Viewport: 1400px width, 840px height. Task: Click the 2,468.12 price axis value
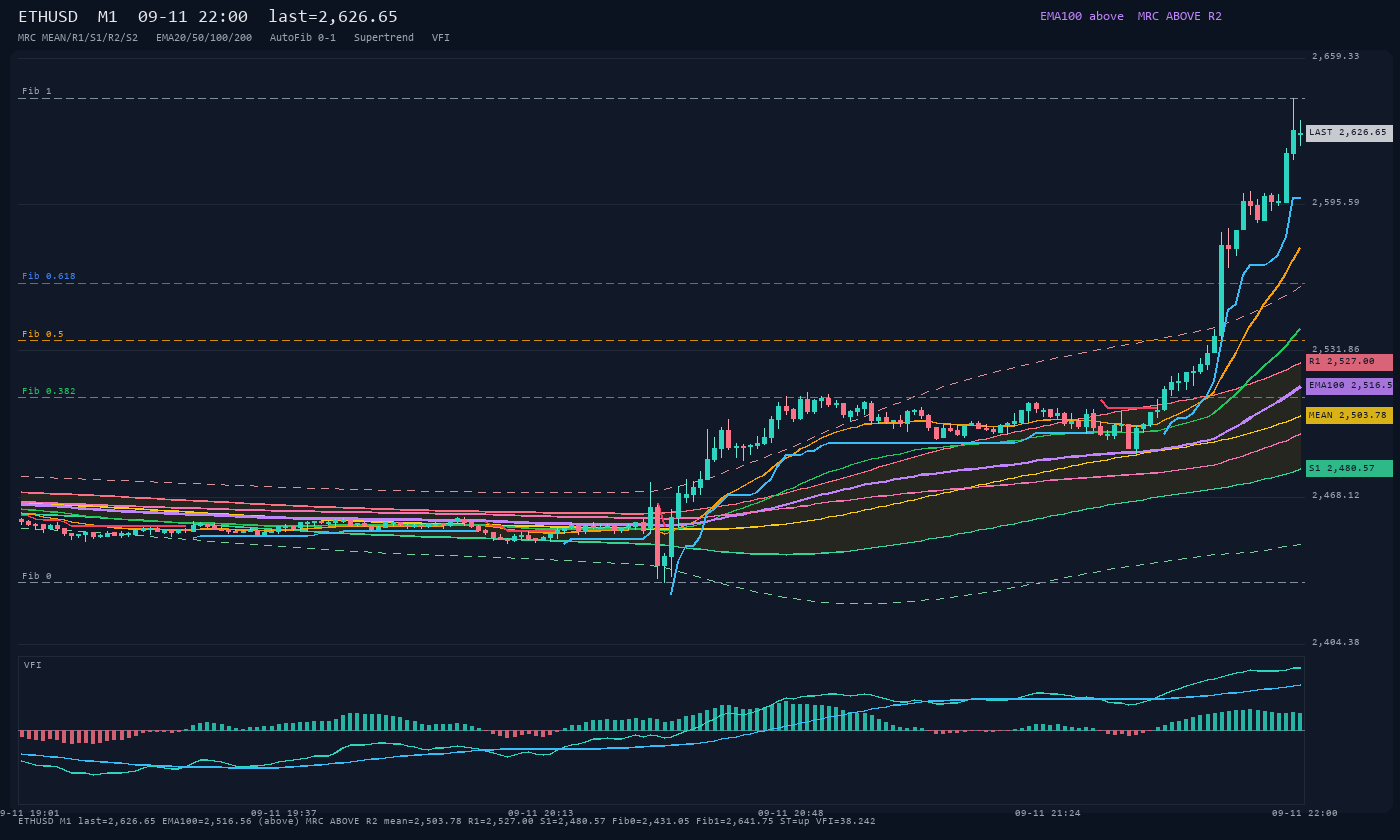(x=1336, y=495)
